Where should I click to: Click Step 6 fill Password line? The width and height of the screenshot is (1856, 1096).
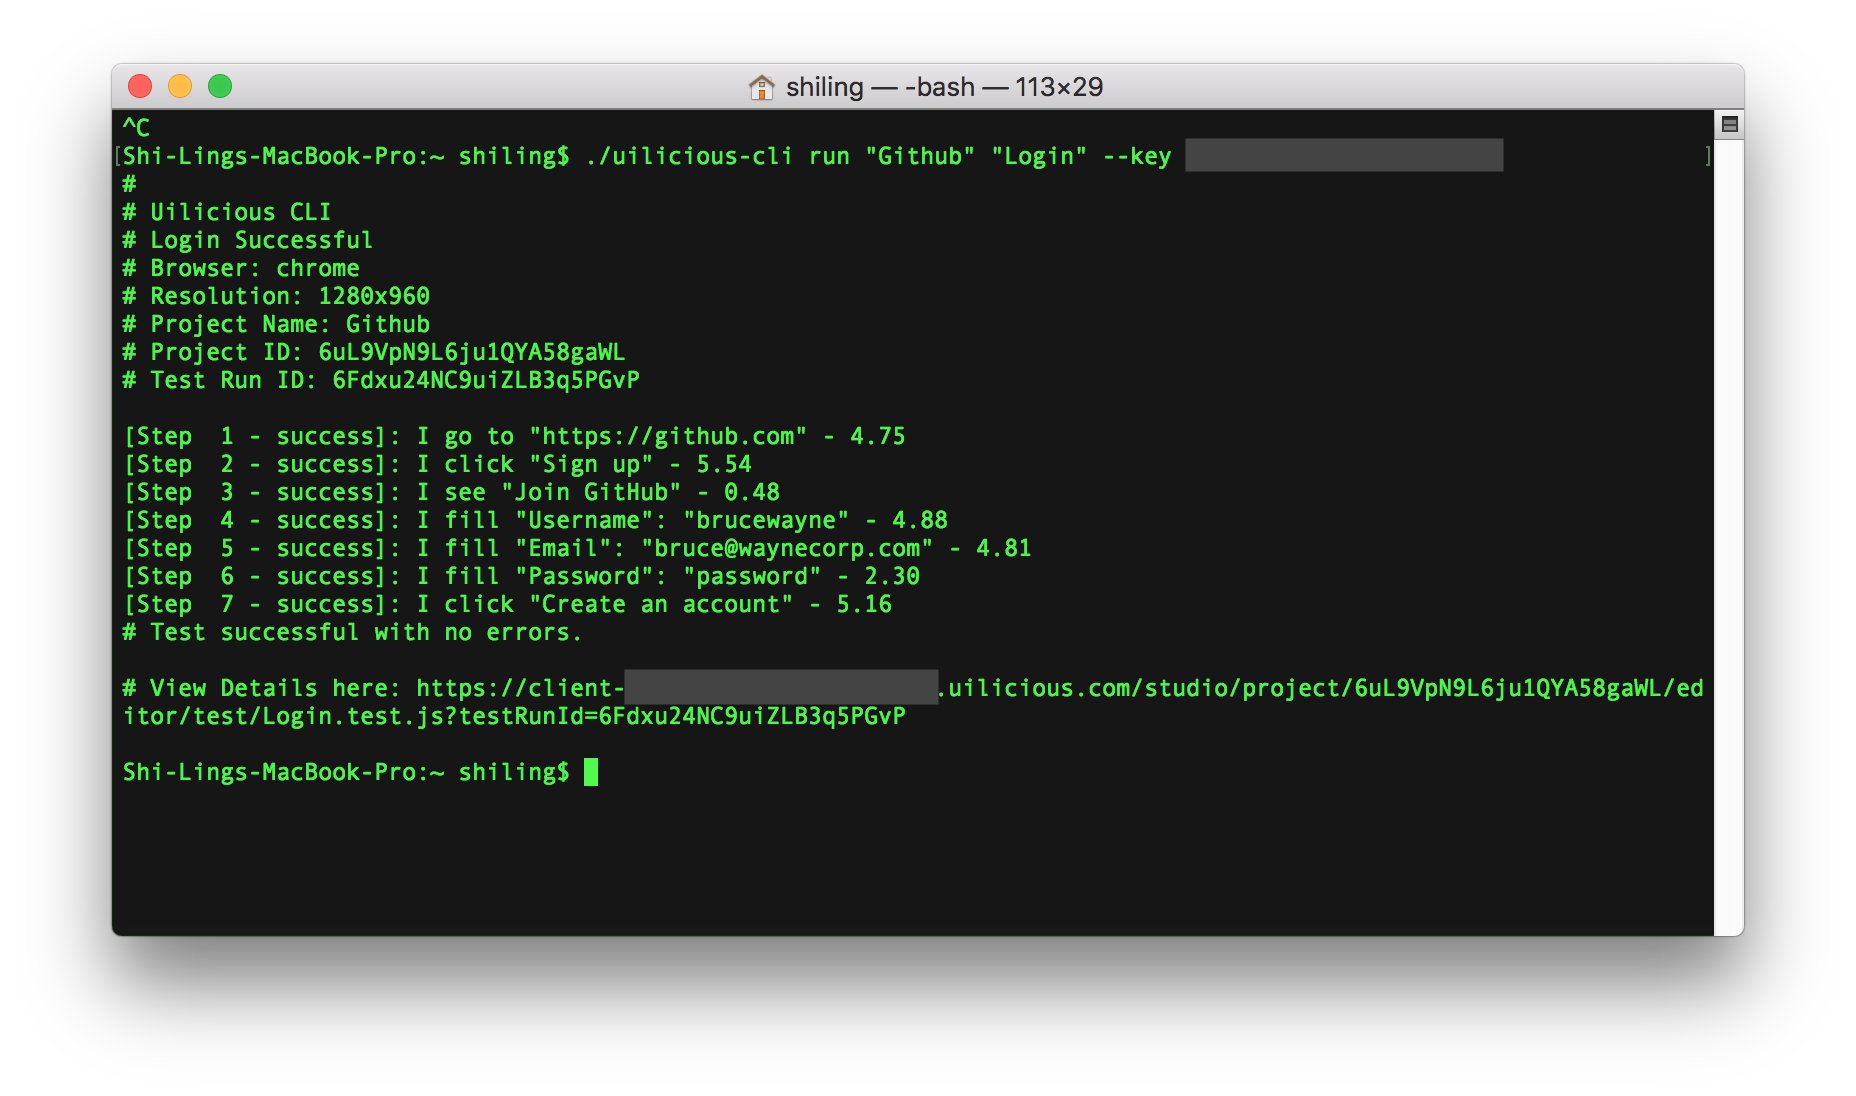click(521, 576)
